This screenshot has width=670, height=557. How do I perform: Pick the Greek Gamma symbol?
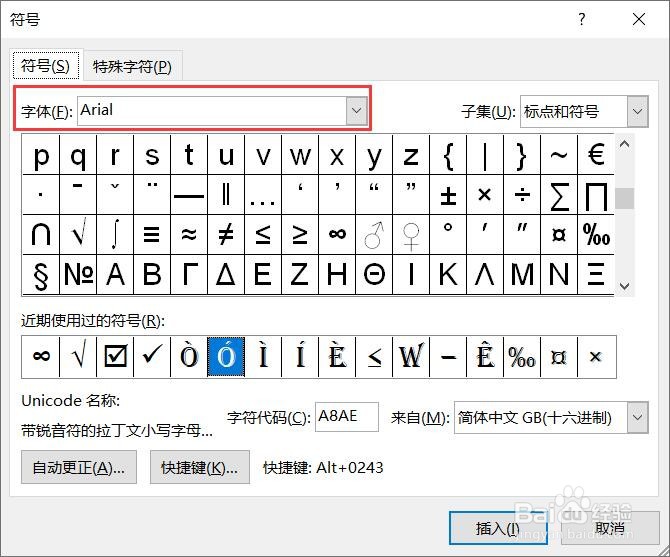tap(189, 275)
